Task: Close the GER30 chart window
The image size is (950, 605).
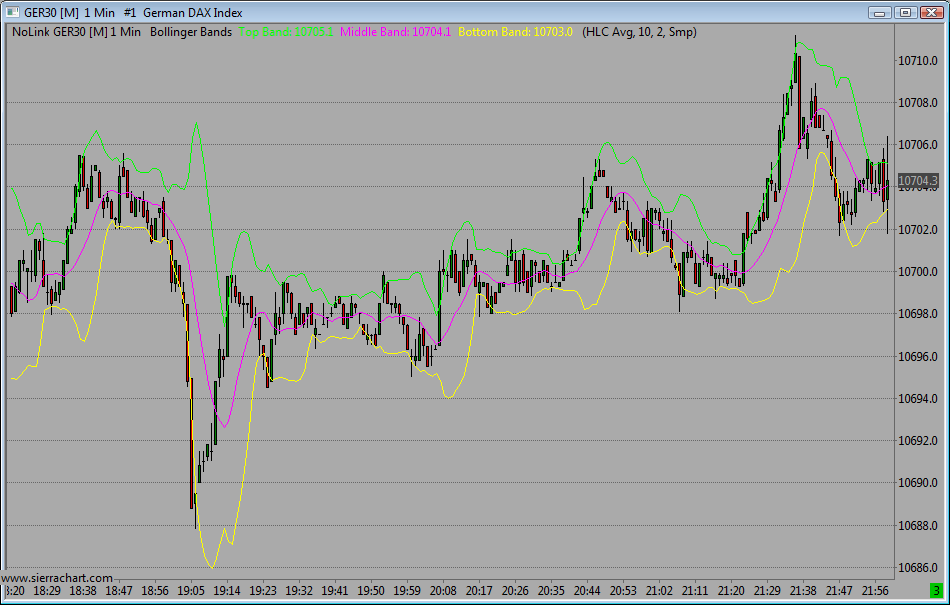Action: [x=931, y=12]
